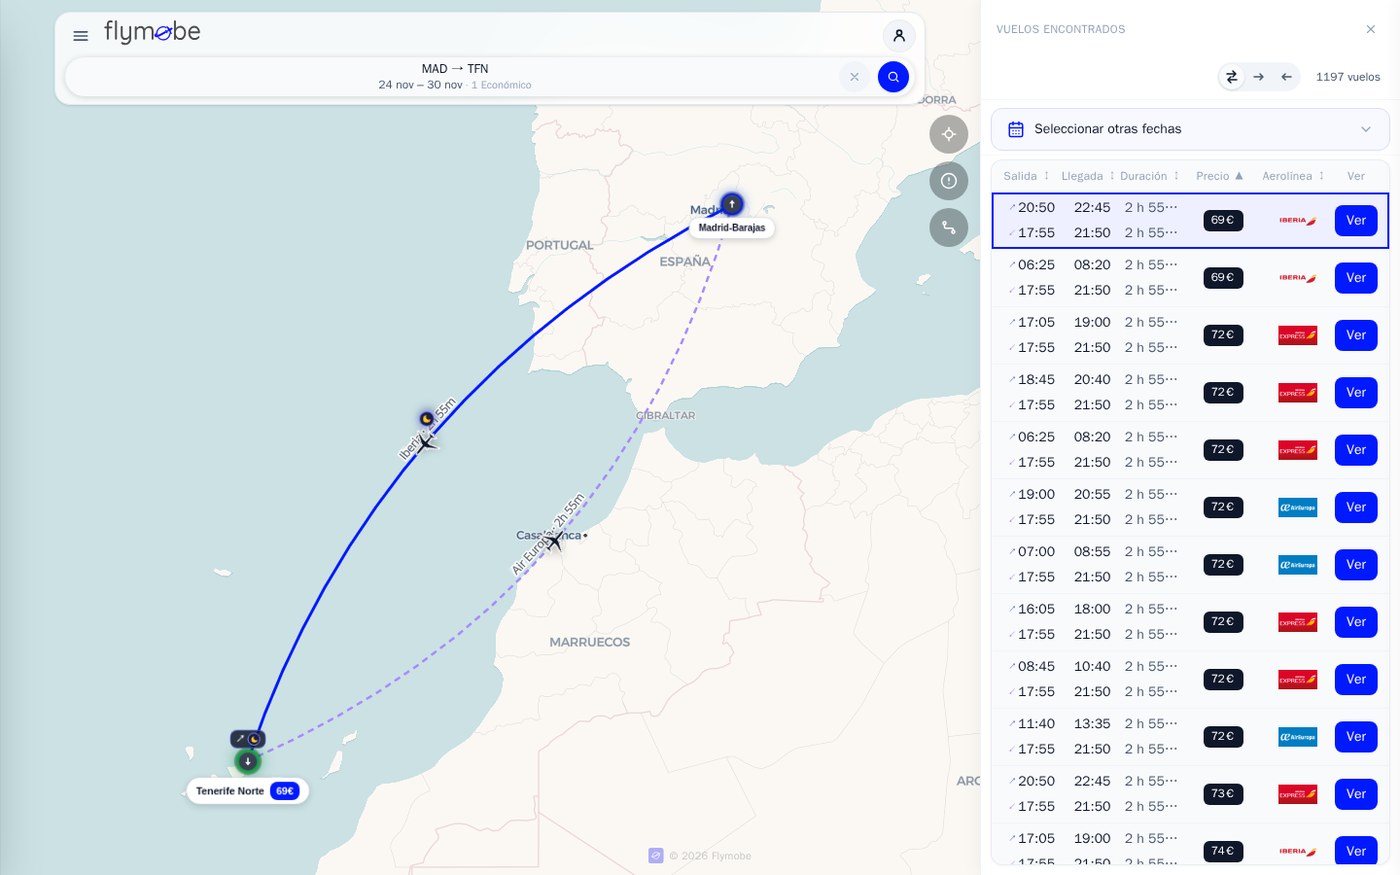1400x875 pixels.
Task: Click the MAD → TFN search field
Action: tap(455, 77)
